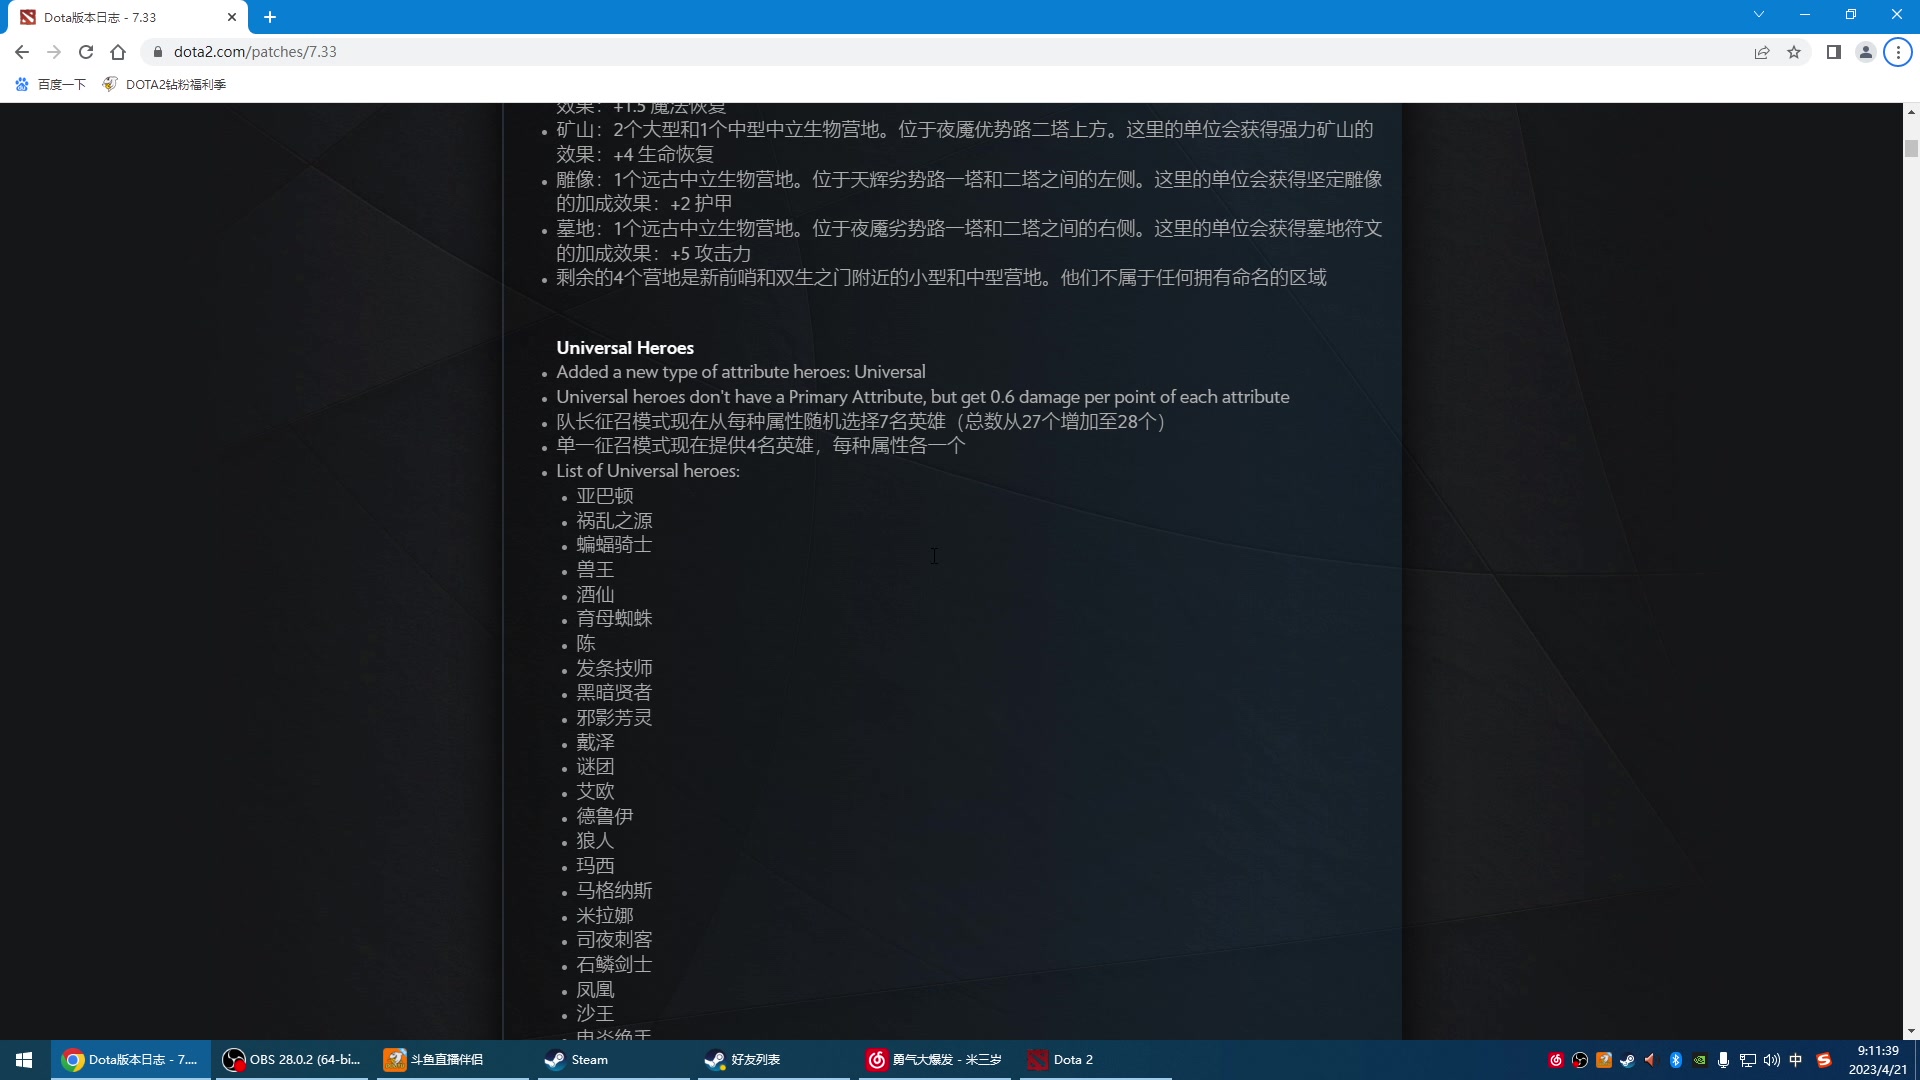Close the Dota 7.33 tab
The image size is (1920, 1080).
coord(232,17)
